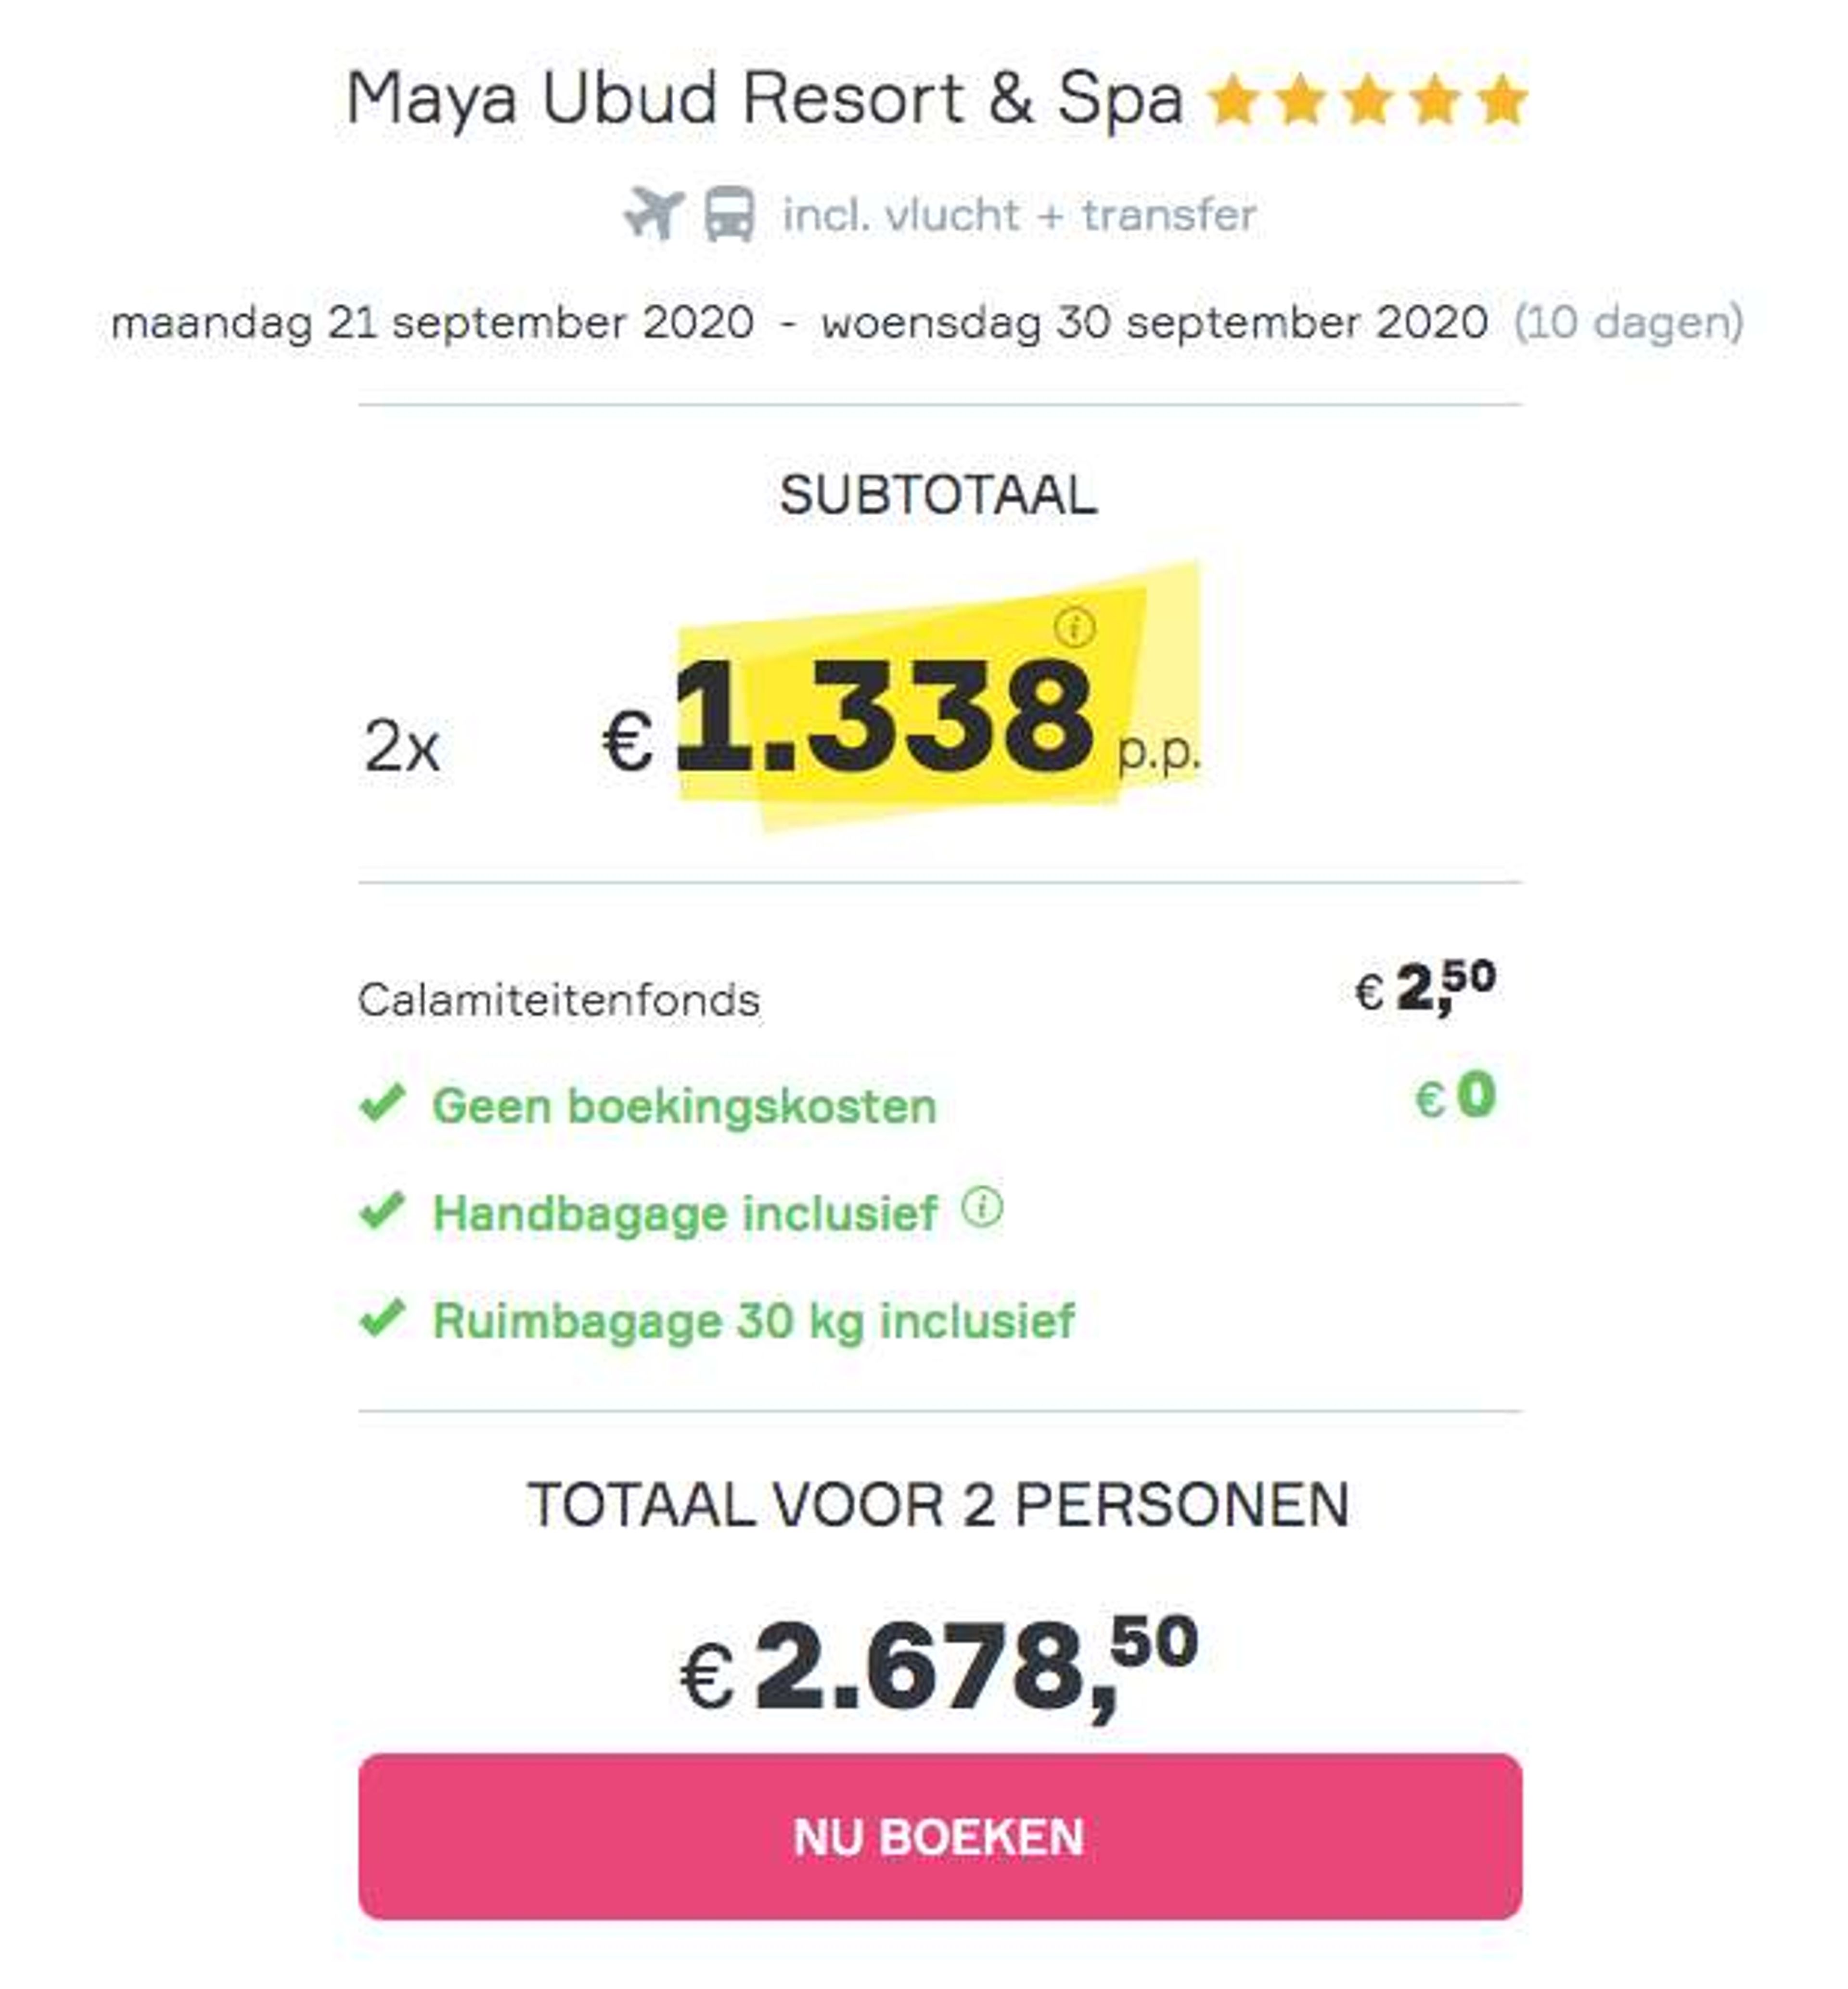Click the highlighted € 1.338 p.p. price
This screenshot has width=1848, height=1989.
pos(900,720)
